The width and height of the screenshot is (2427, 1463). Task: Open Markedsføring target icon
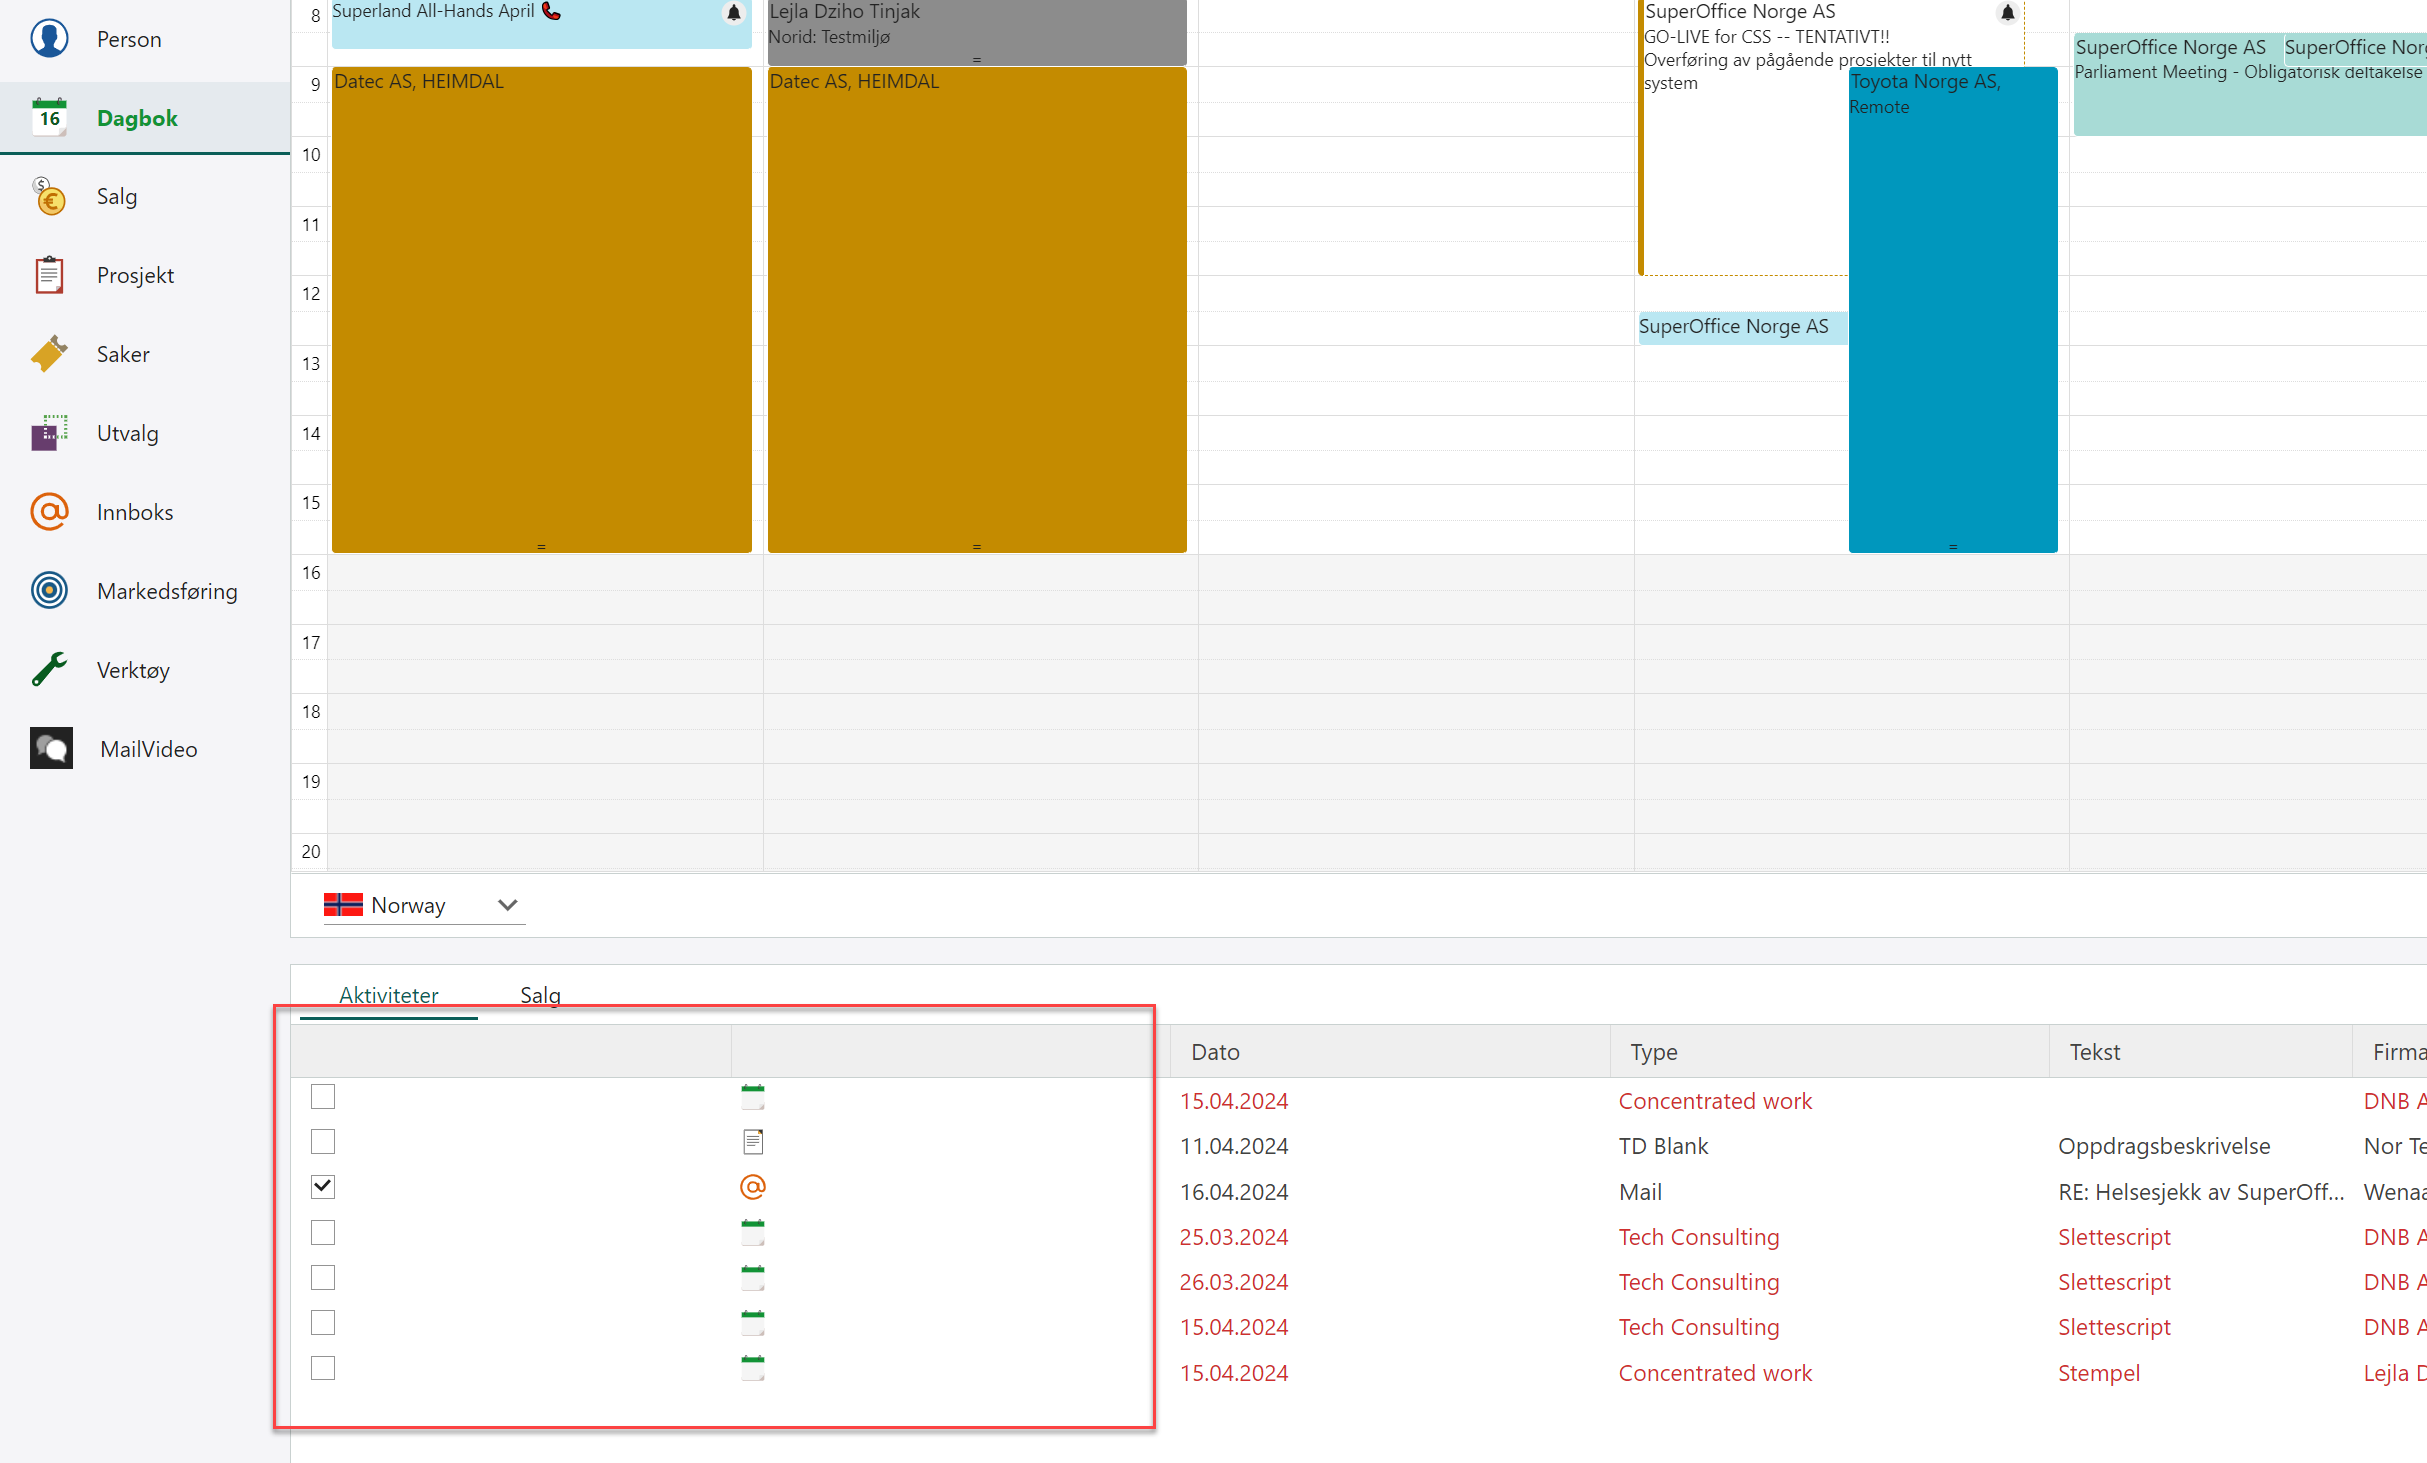pyautogui.click(x=49, y=591)
